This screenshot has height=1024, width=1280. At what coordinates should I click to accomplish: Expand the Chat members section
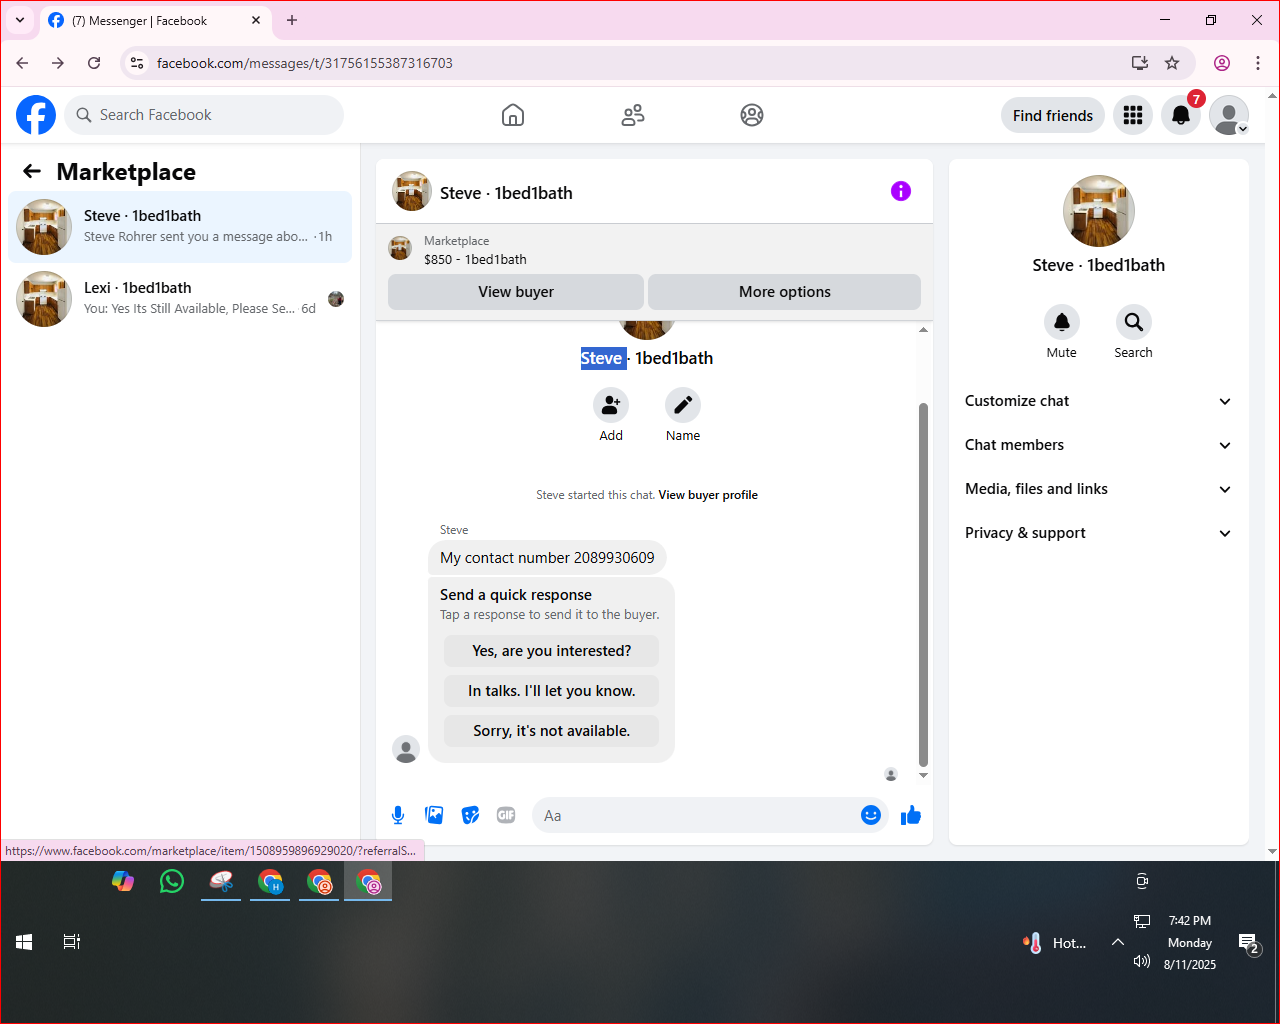[x=1098, y=445]
